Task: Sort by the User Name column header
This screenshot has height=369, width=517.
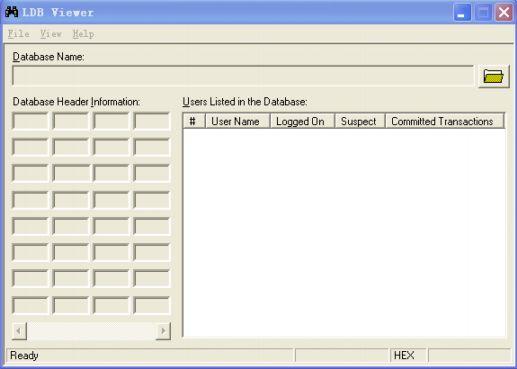Action: [237, 121]
